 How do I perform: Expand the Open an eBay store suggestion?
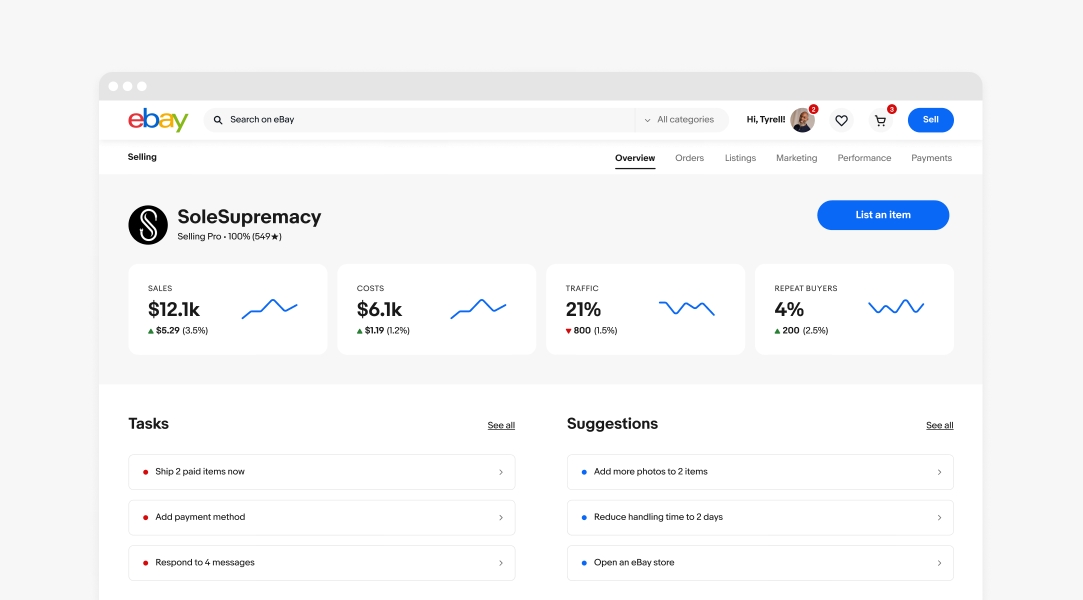pyautogui.click(x=760, y=563)
